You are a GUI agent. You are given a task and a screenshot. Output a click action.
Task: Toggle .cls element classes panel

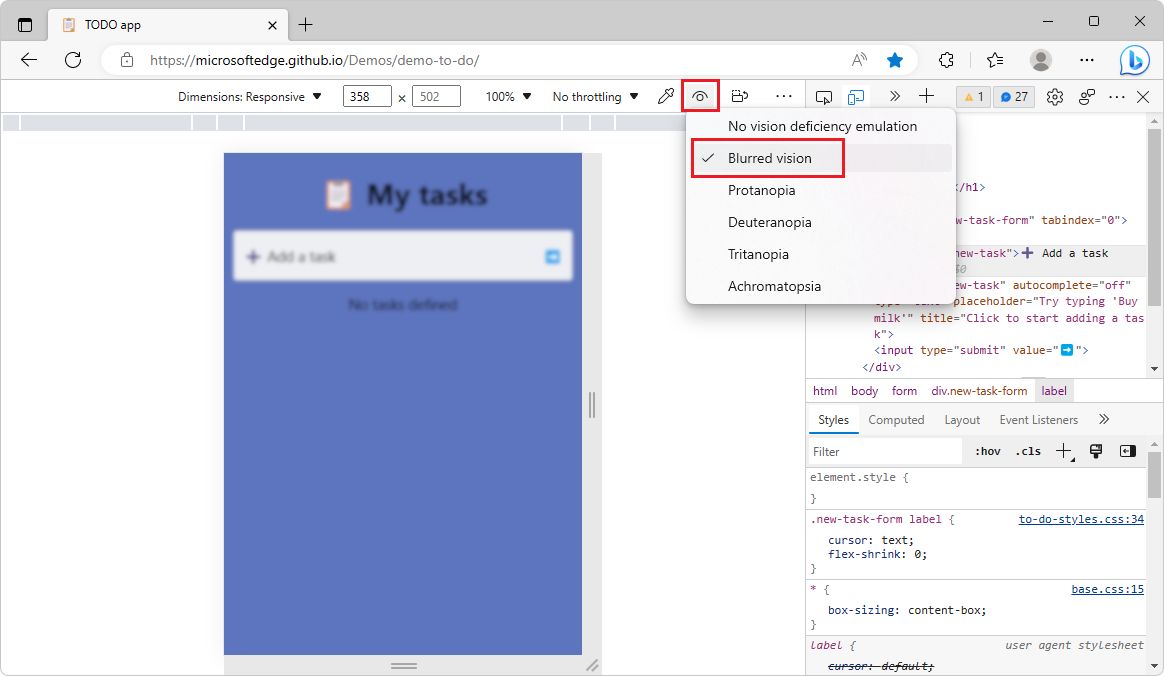coord(1027,451)
